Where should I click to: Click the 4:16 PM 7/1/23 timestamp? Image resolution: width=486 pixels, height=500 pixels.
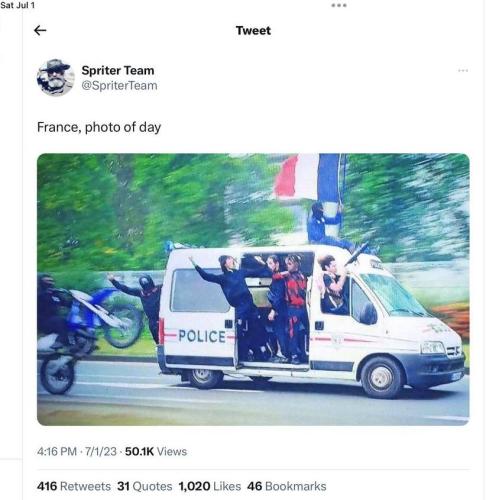click(x=77, y=452)
